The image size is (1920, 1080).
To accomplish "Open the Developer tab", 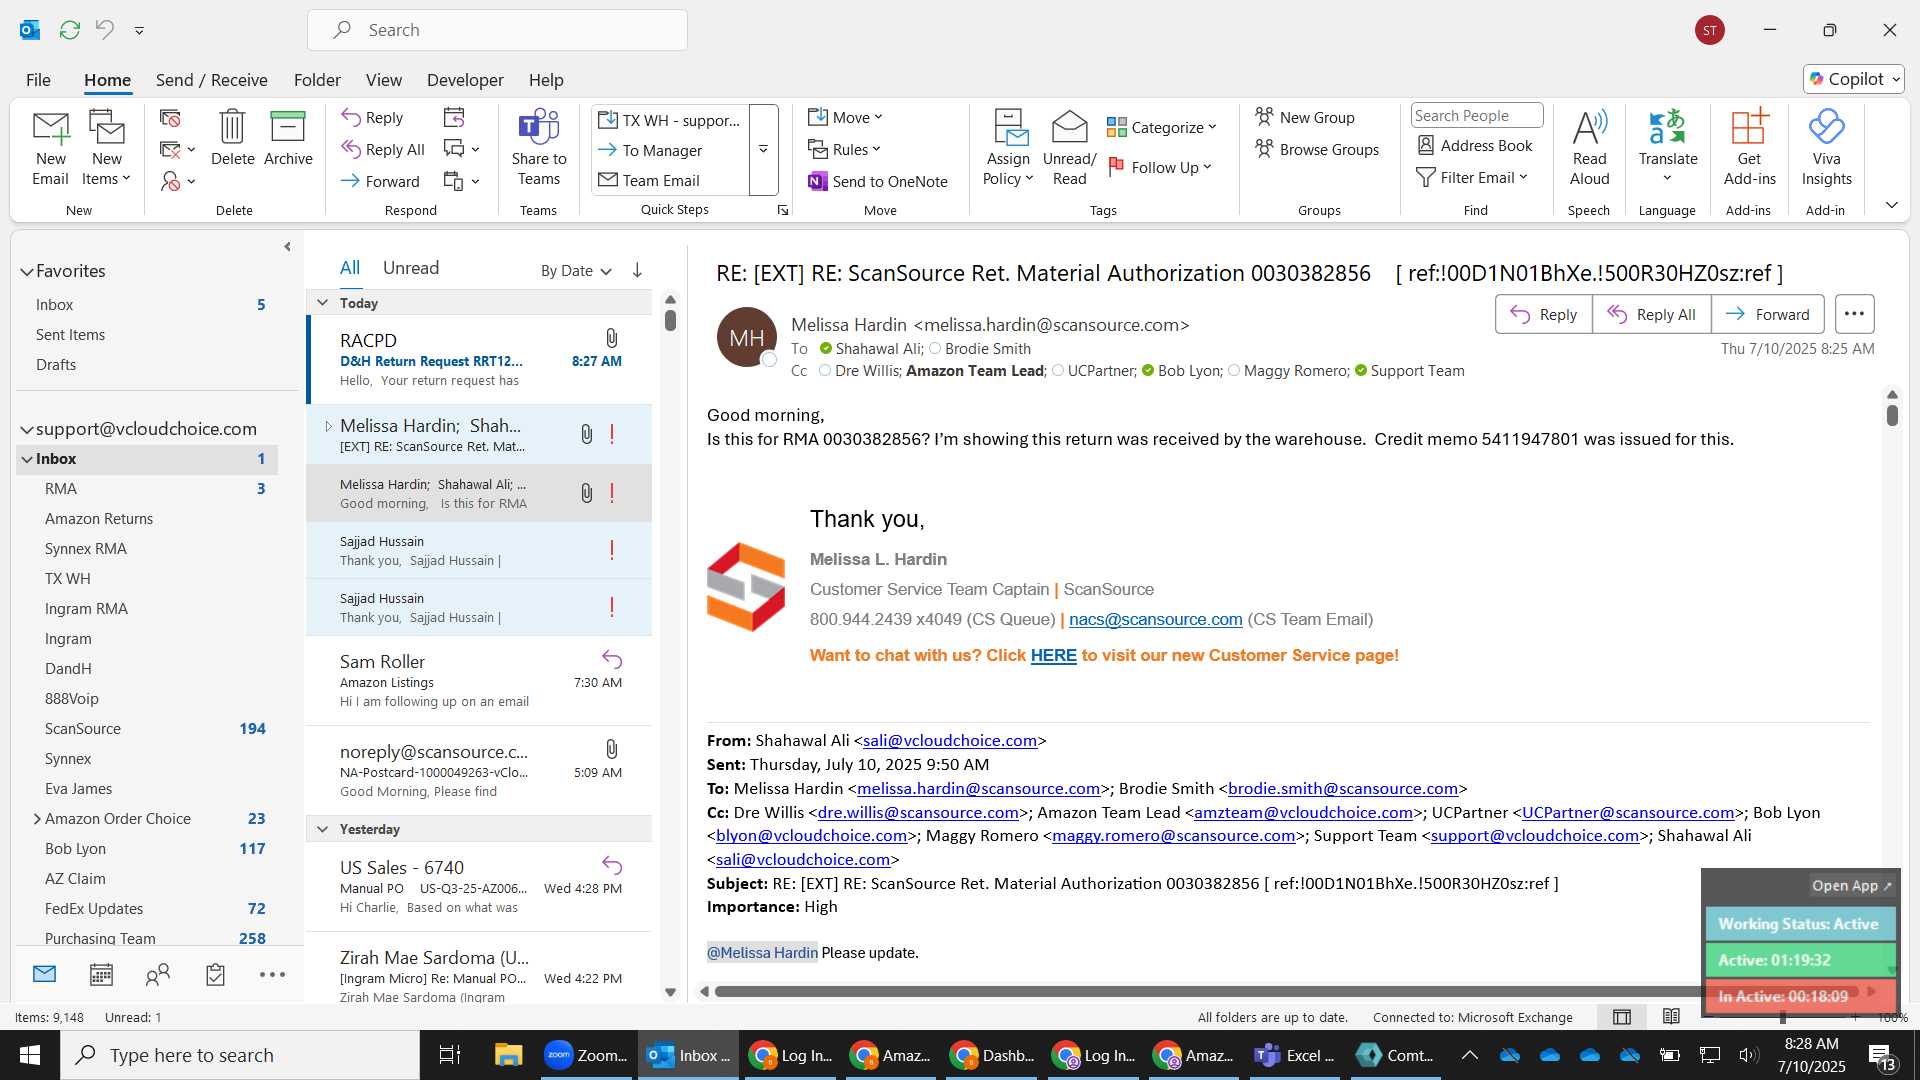I will (x=465, y=79).
